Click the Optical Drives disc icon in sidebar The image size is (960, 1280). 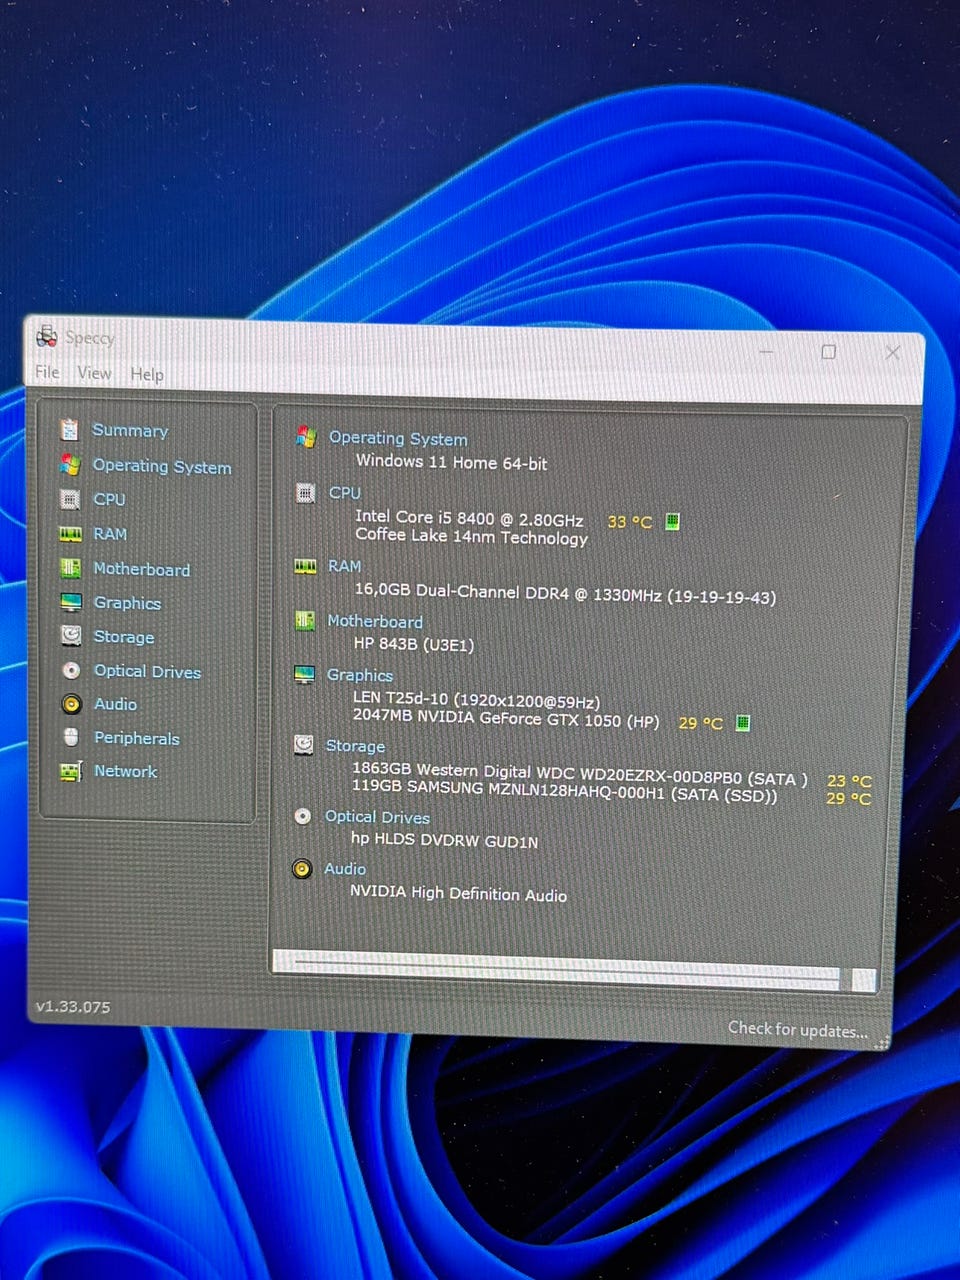coord(71,671)
